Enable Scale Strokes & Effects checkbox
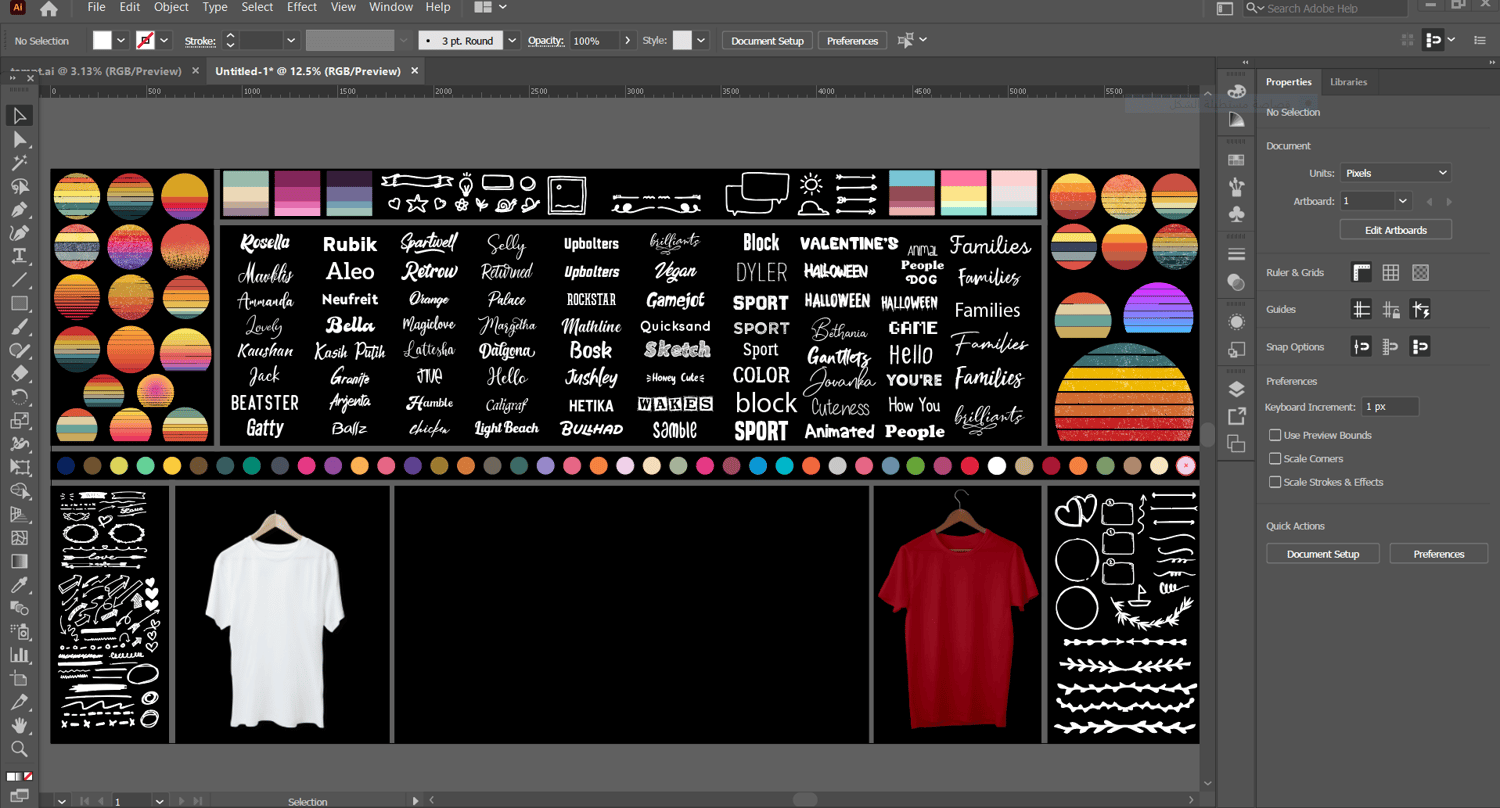This screenshot has width=1500, height=808. tap(1275, 482)
